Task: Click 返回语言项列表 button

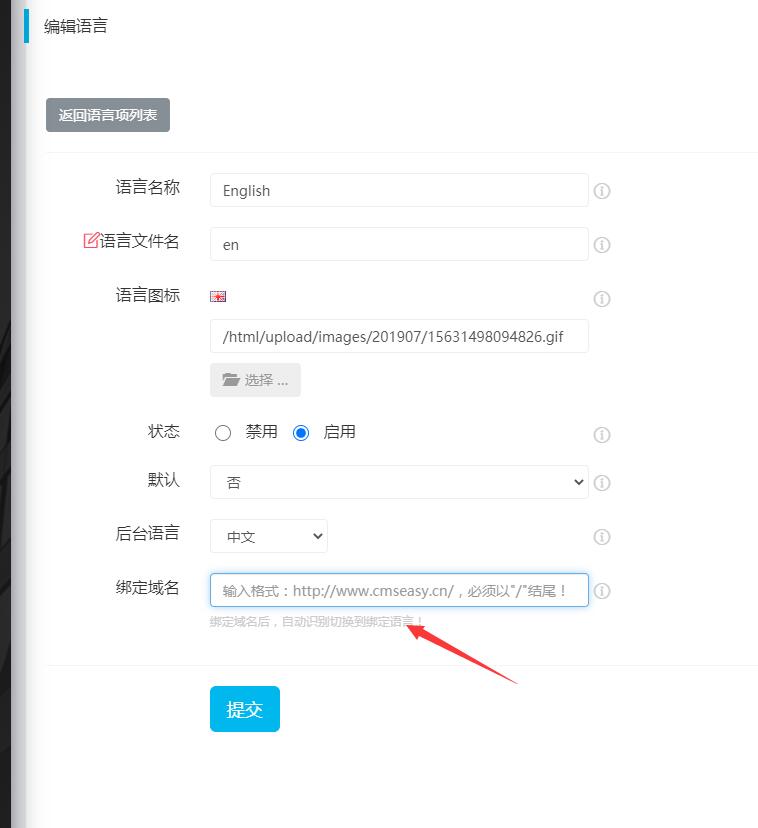Action: coord(108,115)
